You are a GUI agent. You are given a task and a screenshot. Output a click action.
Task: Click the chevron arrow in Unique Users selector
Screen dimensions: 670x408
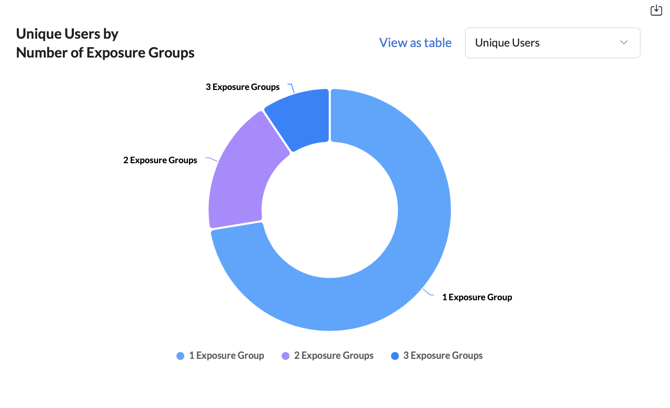(x=624, y=43)
